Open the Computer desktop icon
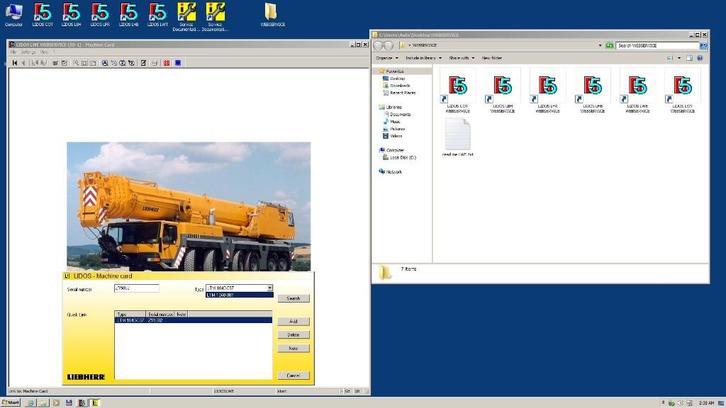This screenshot has height=408, width=726. tap(13, 14)
